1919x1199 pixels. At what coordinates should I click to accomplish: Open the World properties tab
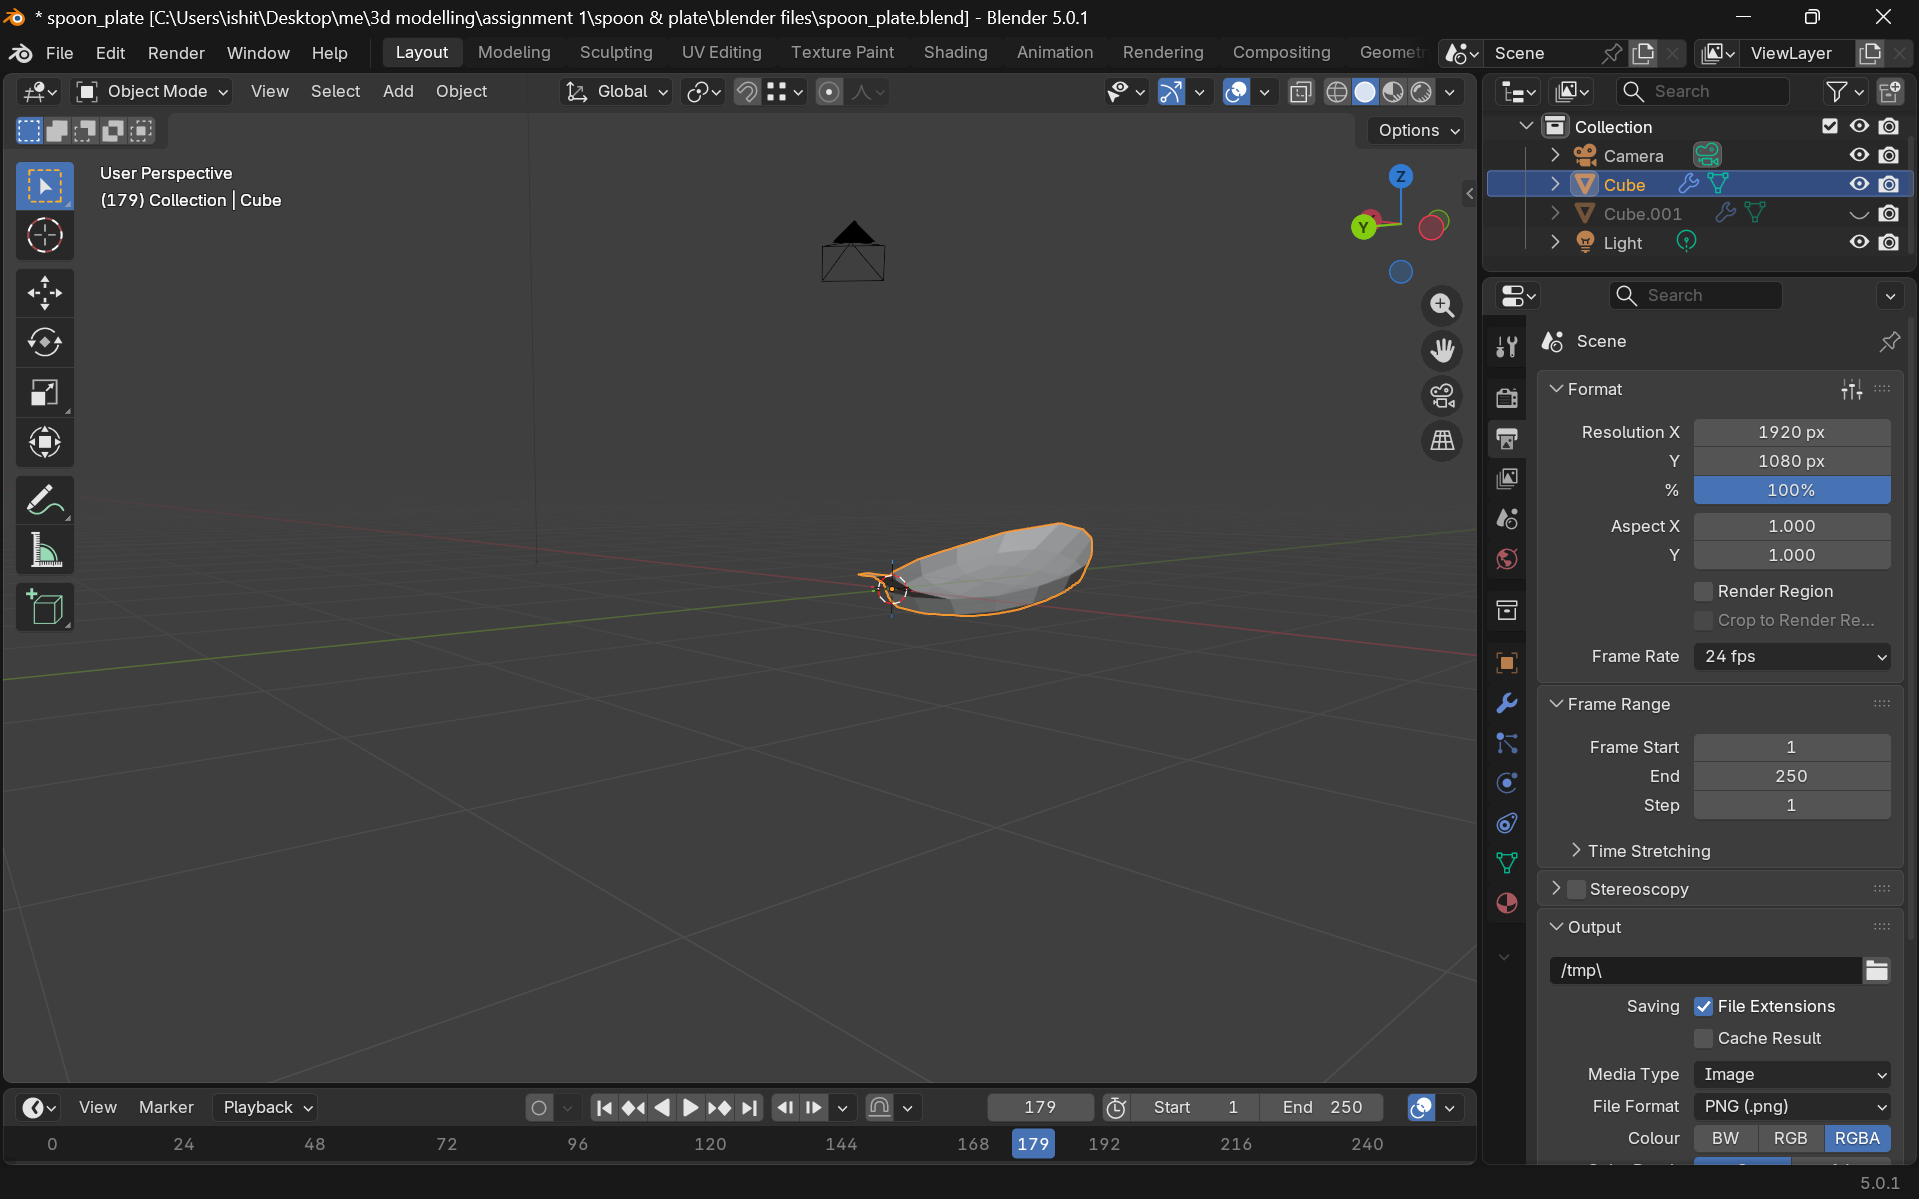pyautogui.click(x=1507, y=558)
